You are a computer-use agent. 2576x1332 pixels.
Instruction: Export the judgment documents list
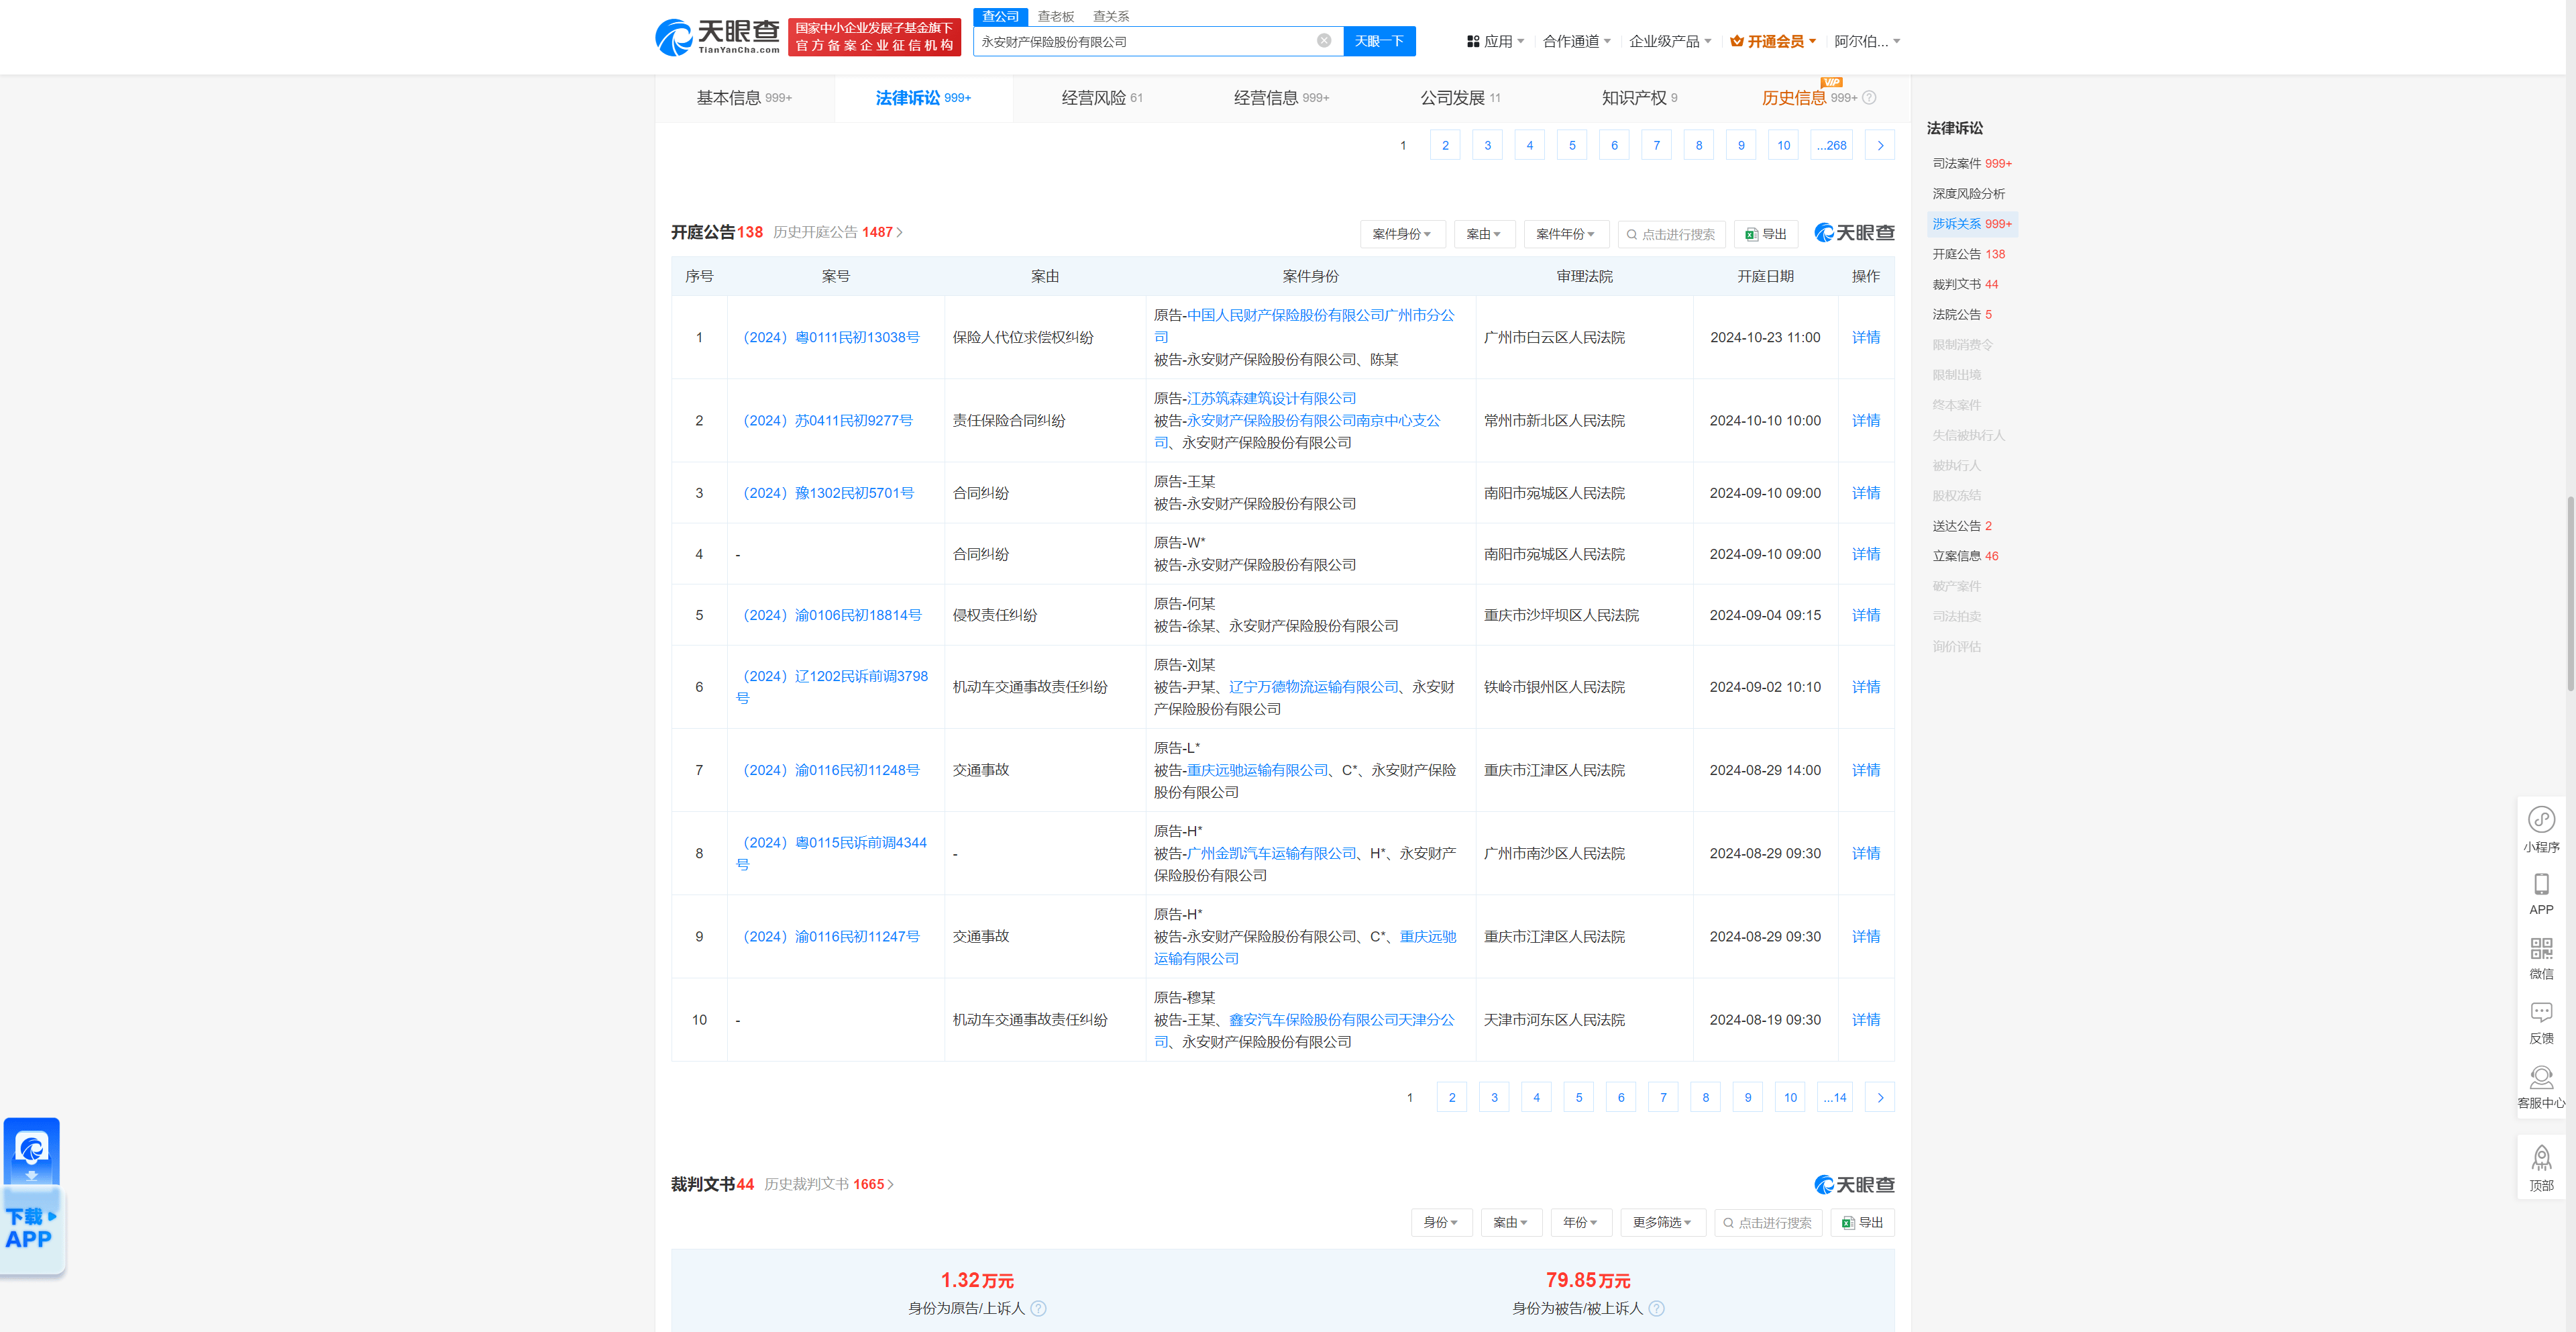point(1862,1223)
